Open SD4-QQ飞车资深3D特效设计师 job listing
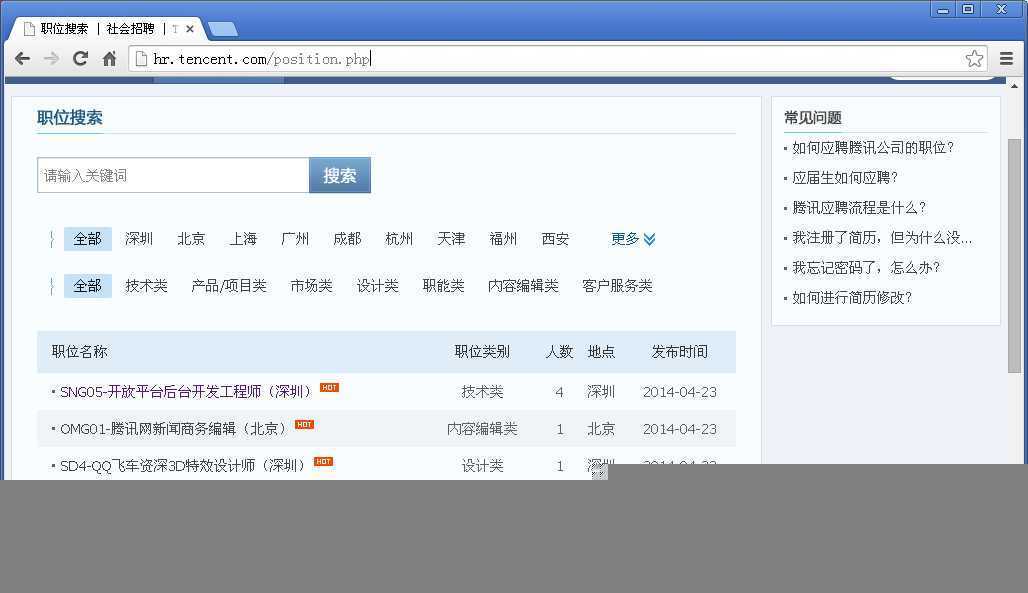Screen dimensions: 1028x593 click(182, 466)
